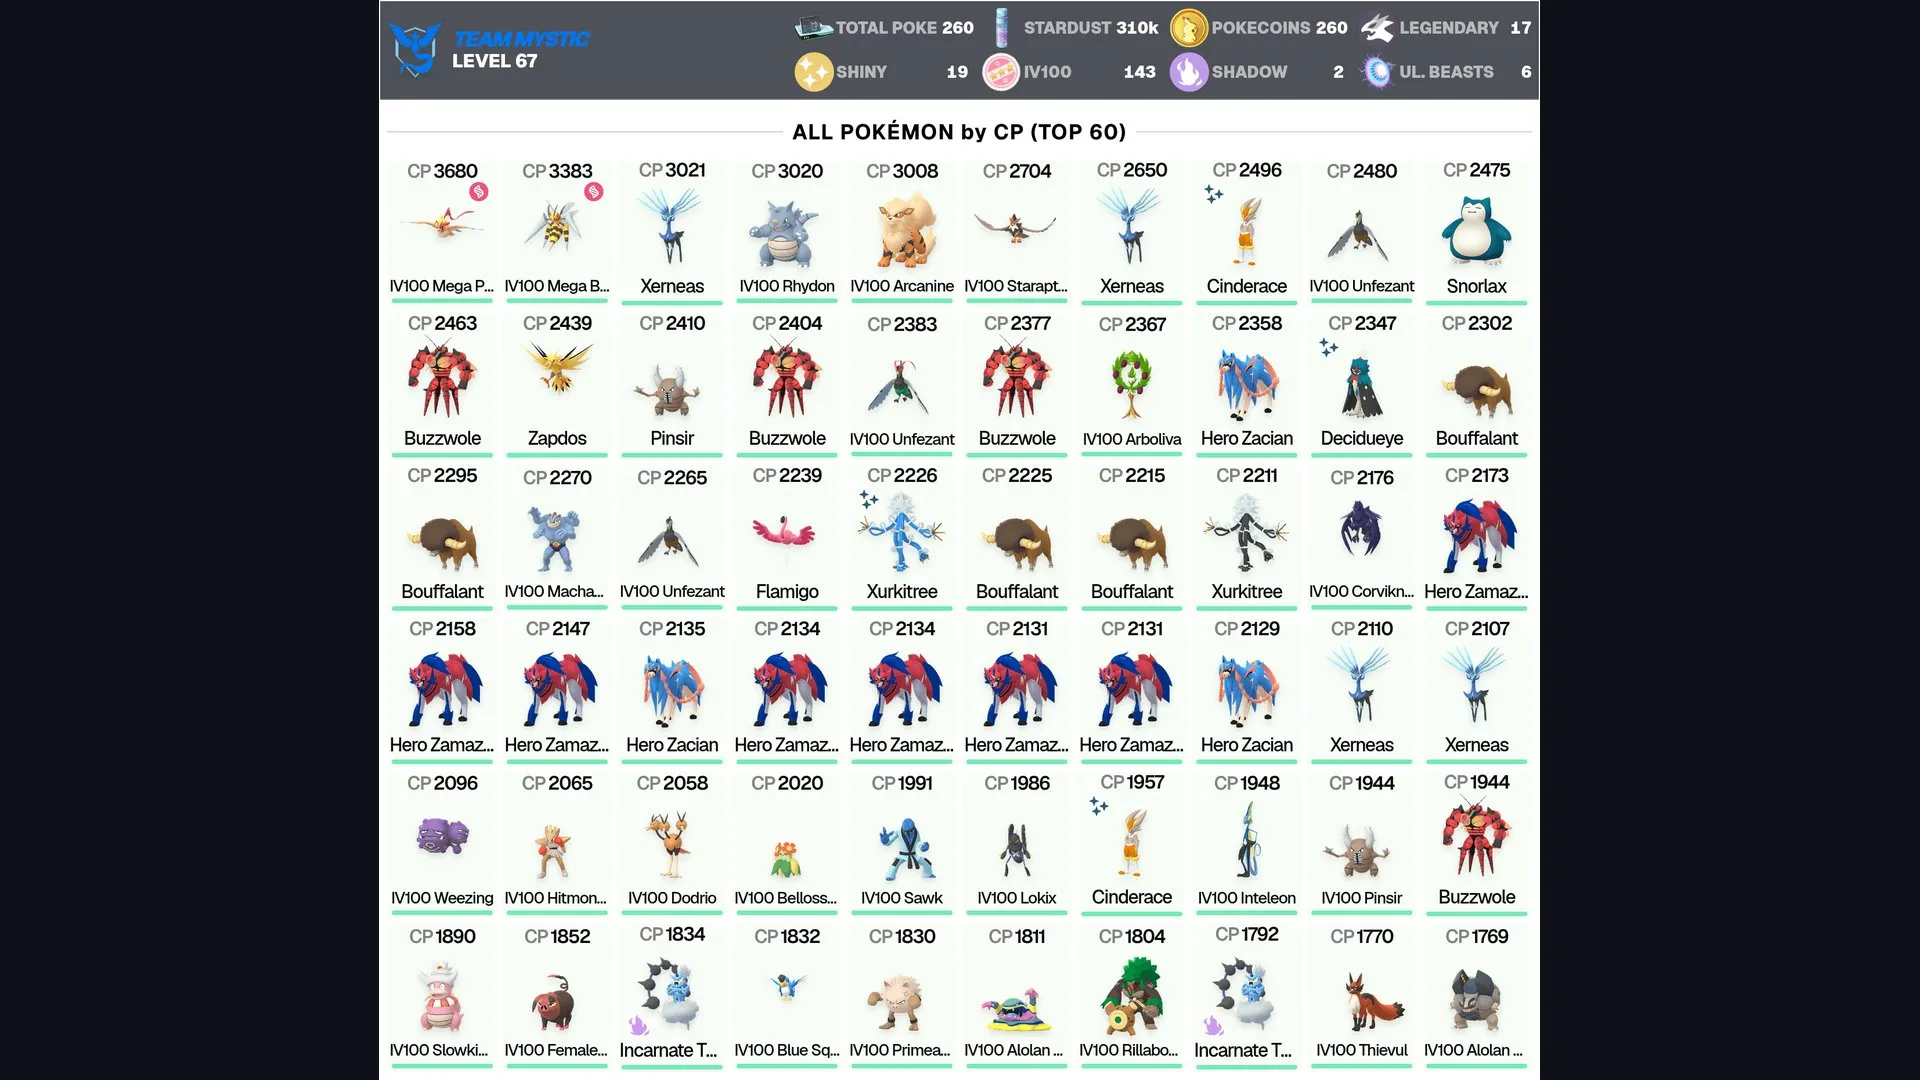Click the Hero Zacian CP 2358 name
The height and width of the screenshot is (1080, 1920).
[x=1247, y=438]
